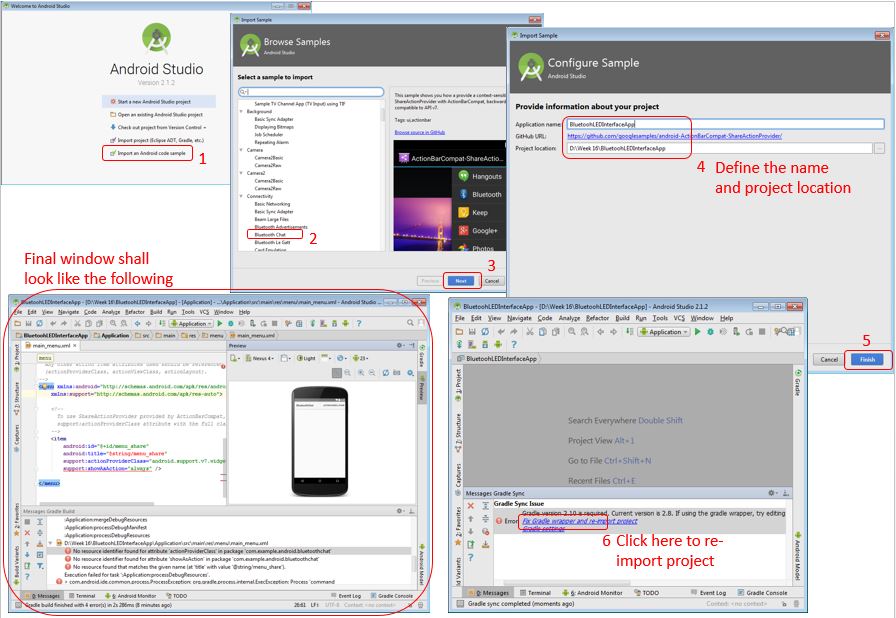Click Start a new Android Studio project
Screen dimensions: 896x618
tap(150, 102)
